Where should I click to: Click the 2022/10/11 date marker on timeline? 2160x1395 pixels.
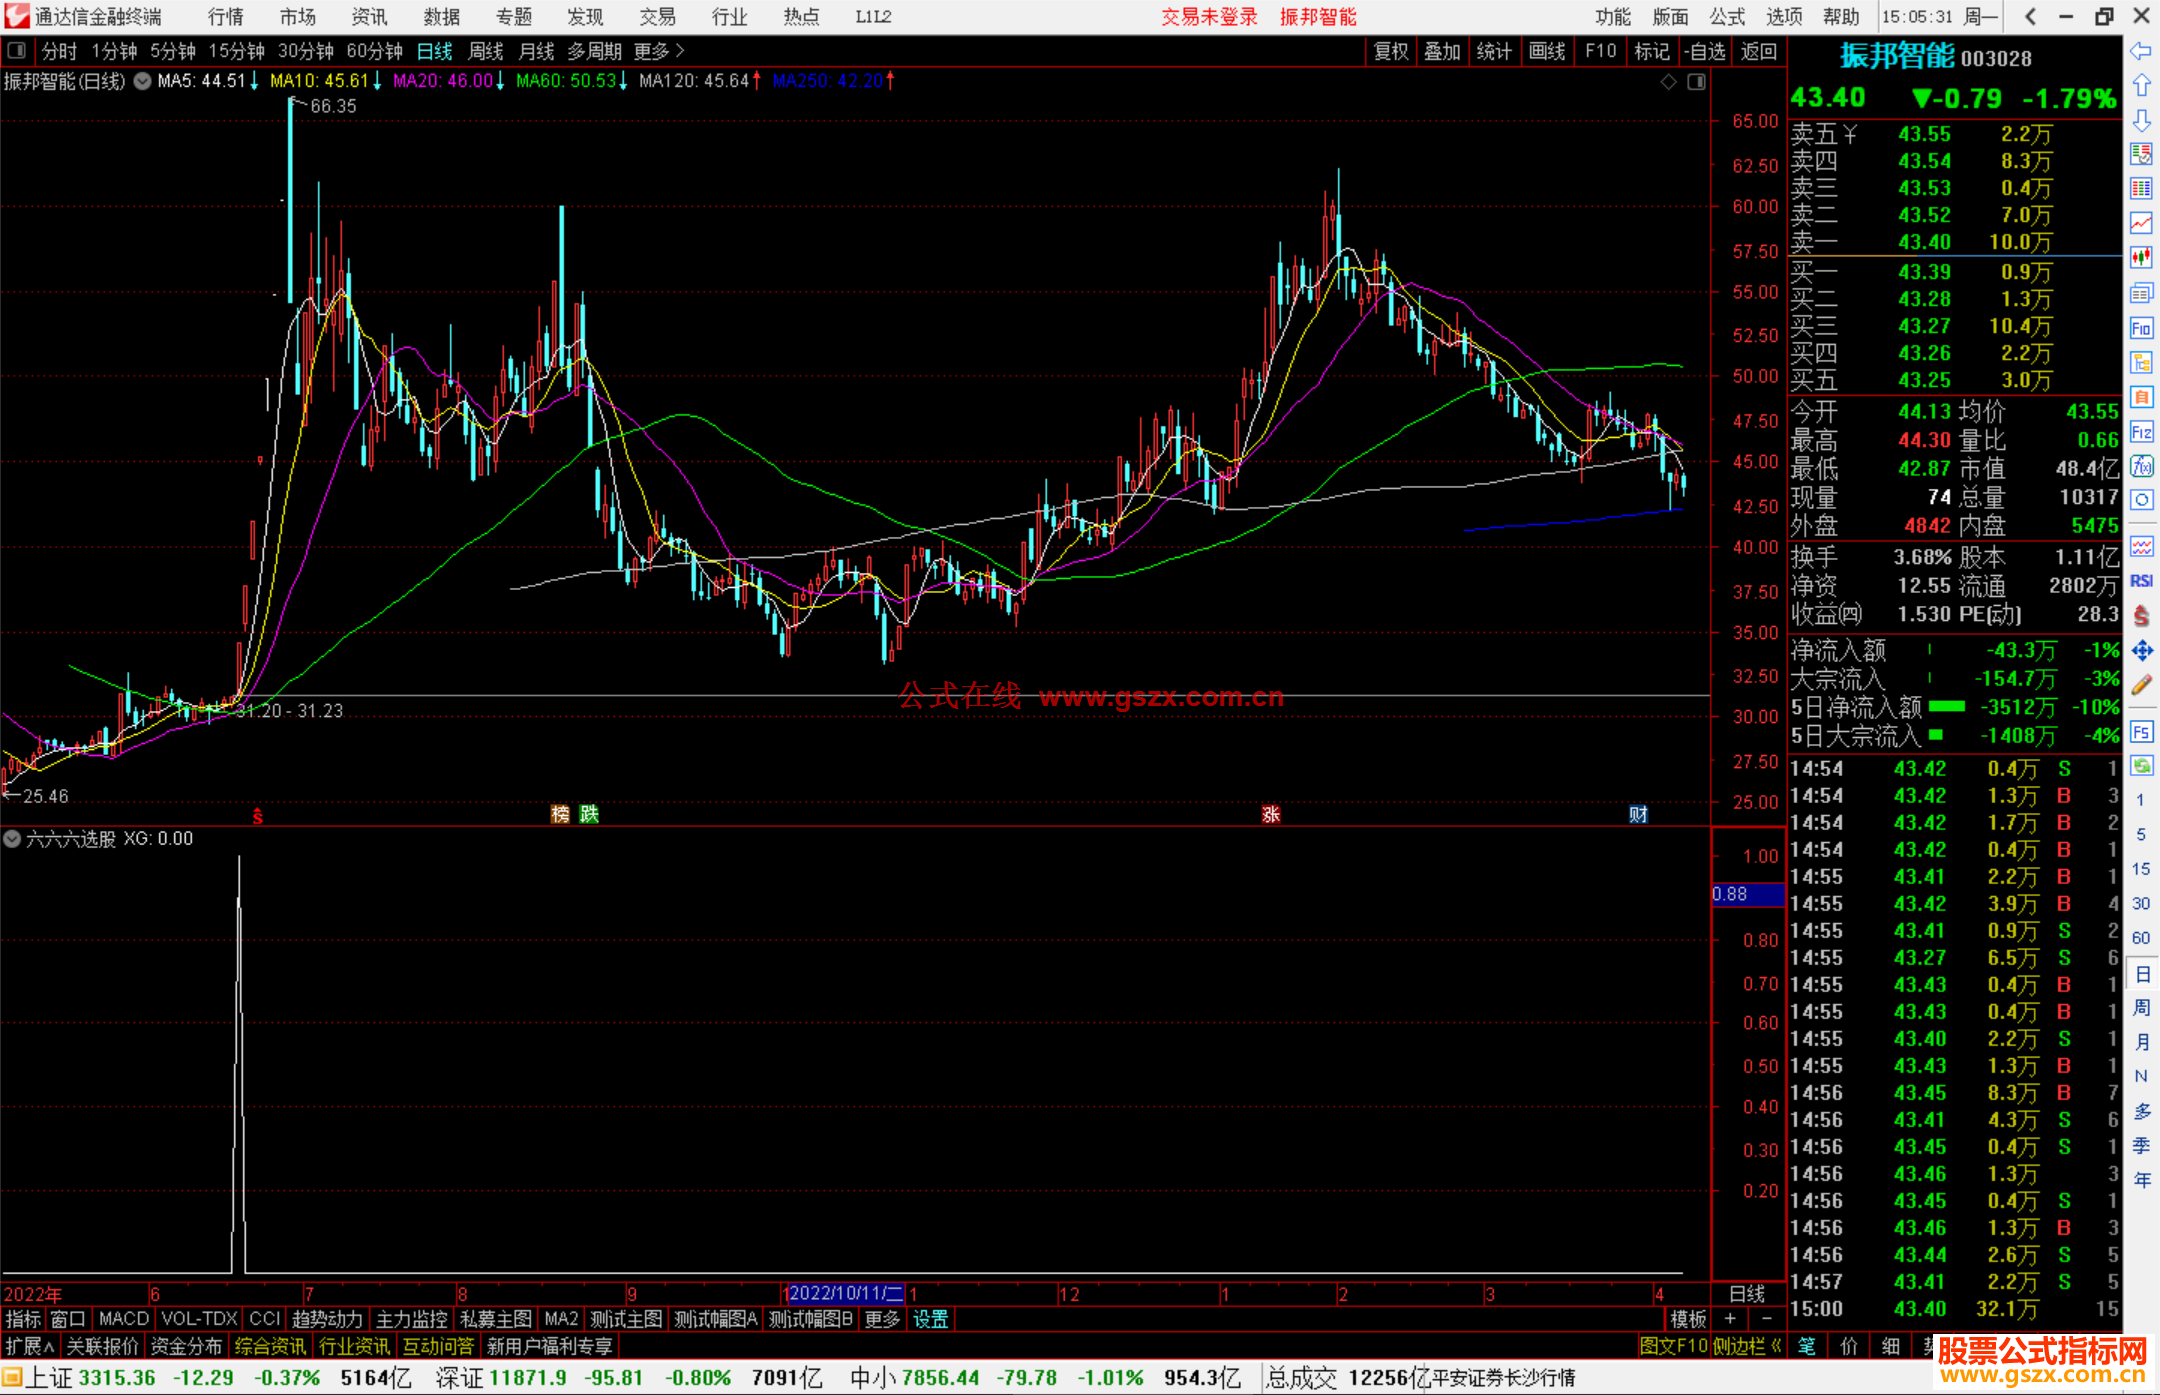(x=845, y=1293)
